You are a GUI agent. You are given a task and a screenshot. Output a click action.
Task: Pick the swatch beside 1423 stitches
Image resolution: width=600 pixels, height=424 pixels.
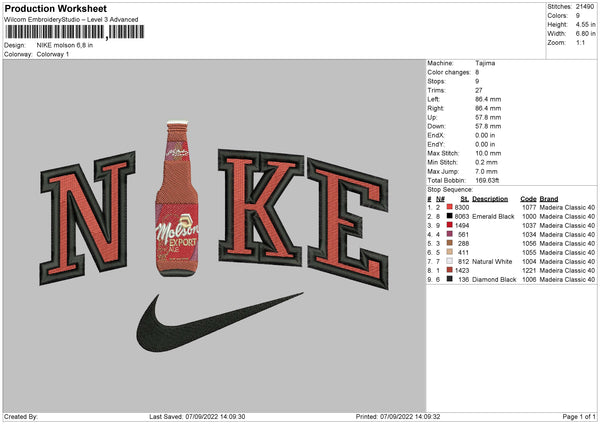point(450,270)
